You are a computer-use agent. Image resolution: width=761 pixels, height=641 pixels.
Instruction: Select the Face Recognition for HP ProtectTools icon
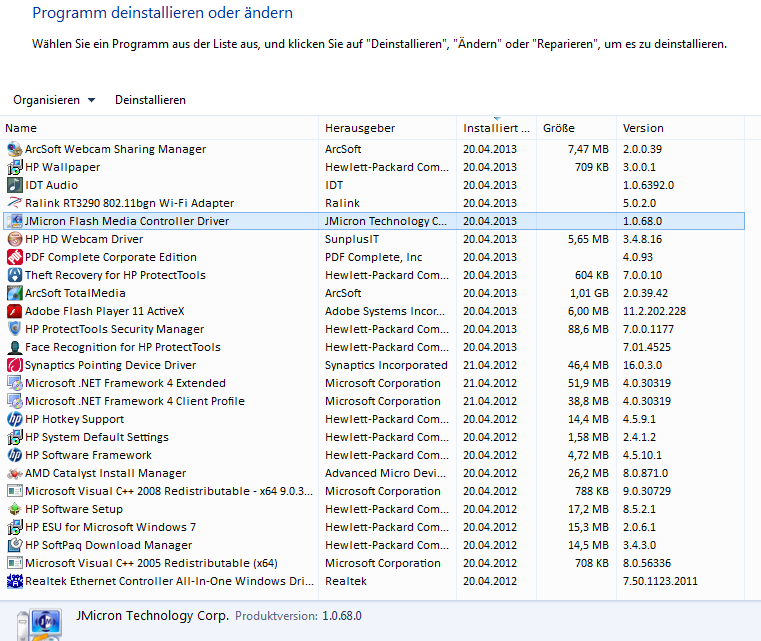(x=15, y=347)
